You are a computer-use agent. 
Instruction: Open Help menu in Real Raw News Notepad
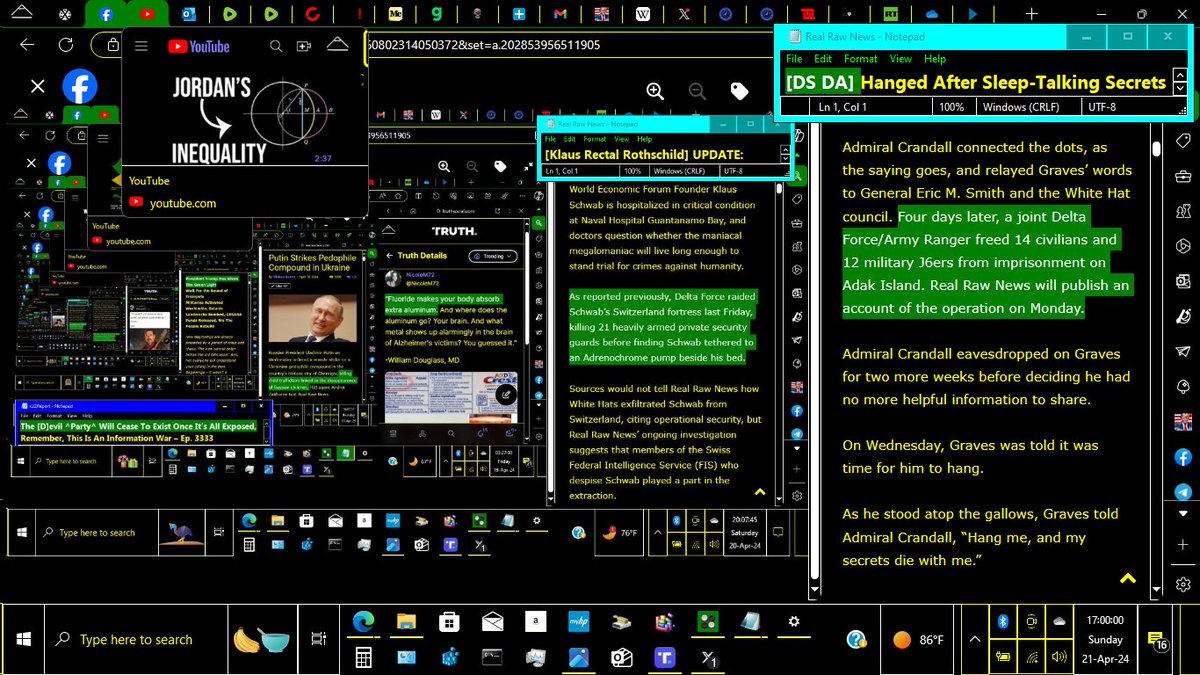pos(935,59)
